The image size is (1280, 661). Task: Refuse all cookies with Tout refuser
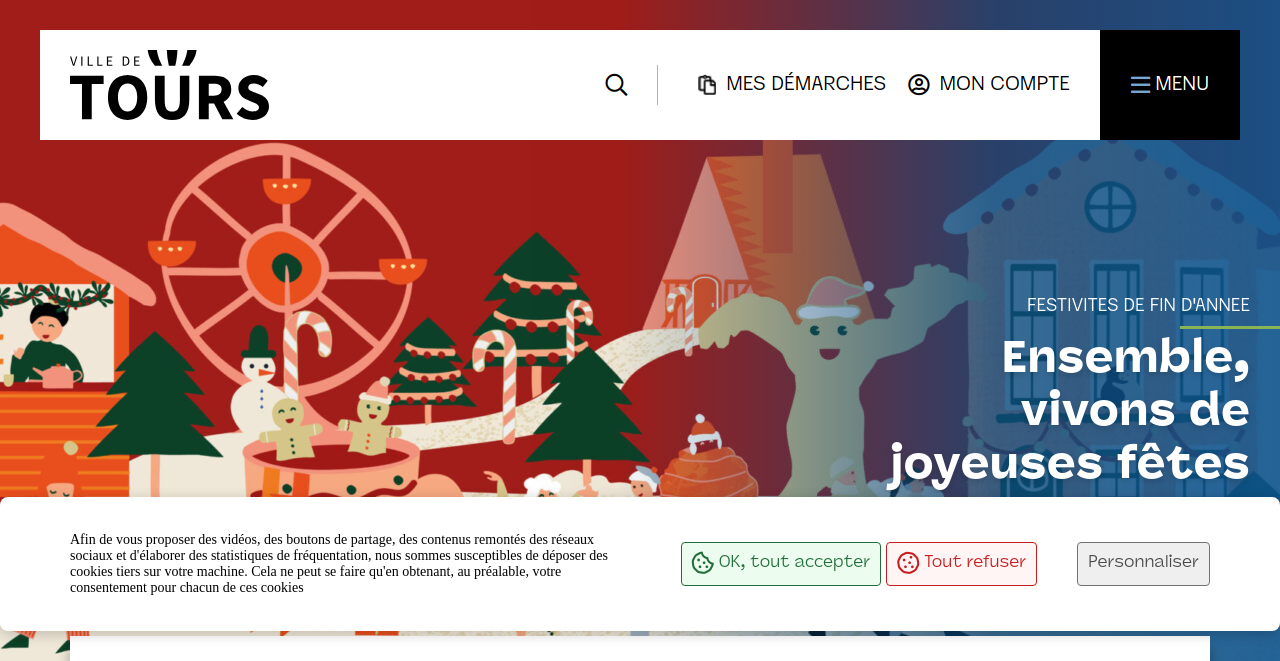tap(961, 564)
